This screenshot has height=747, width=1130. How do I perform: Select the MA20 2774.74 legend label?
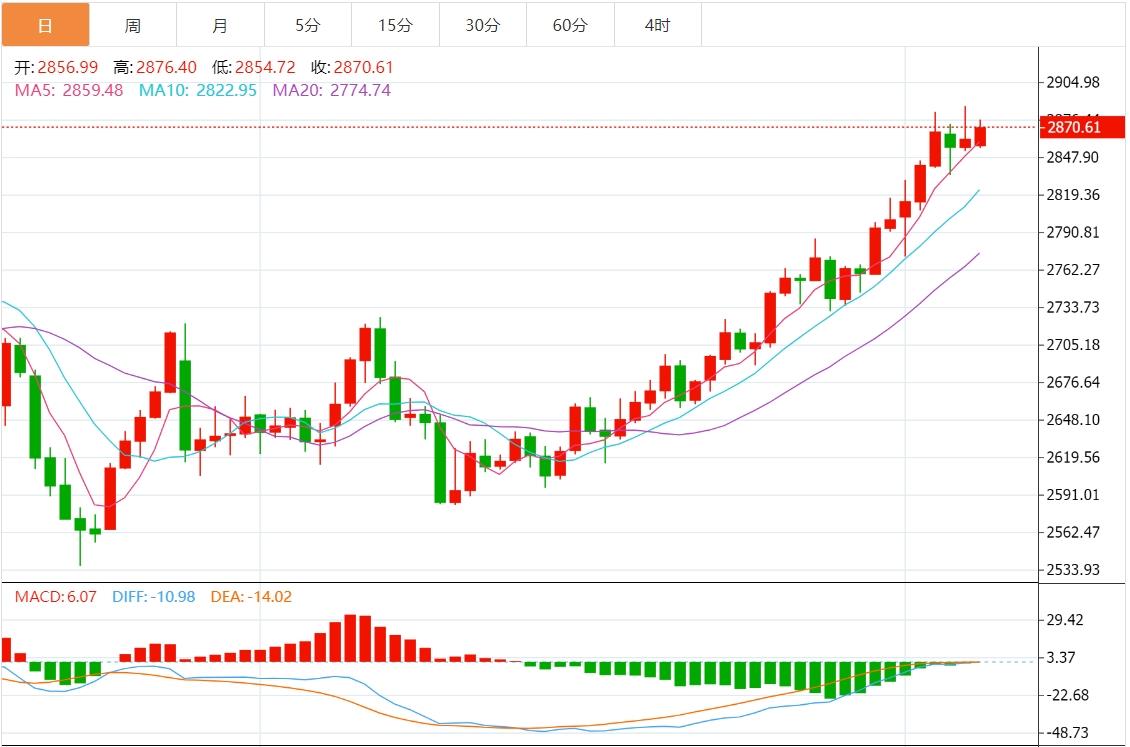click(331, 90)
